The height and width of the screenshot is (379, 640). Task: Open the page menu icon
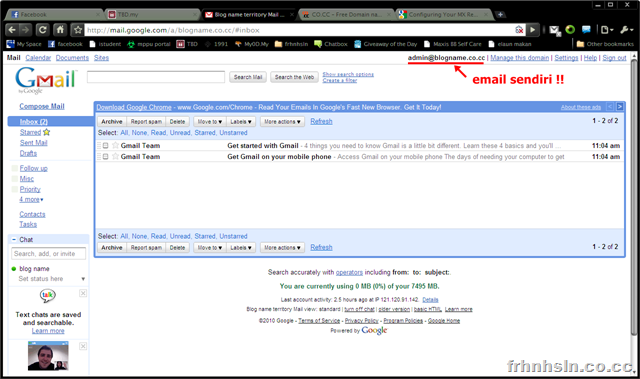coord(607,30)
